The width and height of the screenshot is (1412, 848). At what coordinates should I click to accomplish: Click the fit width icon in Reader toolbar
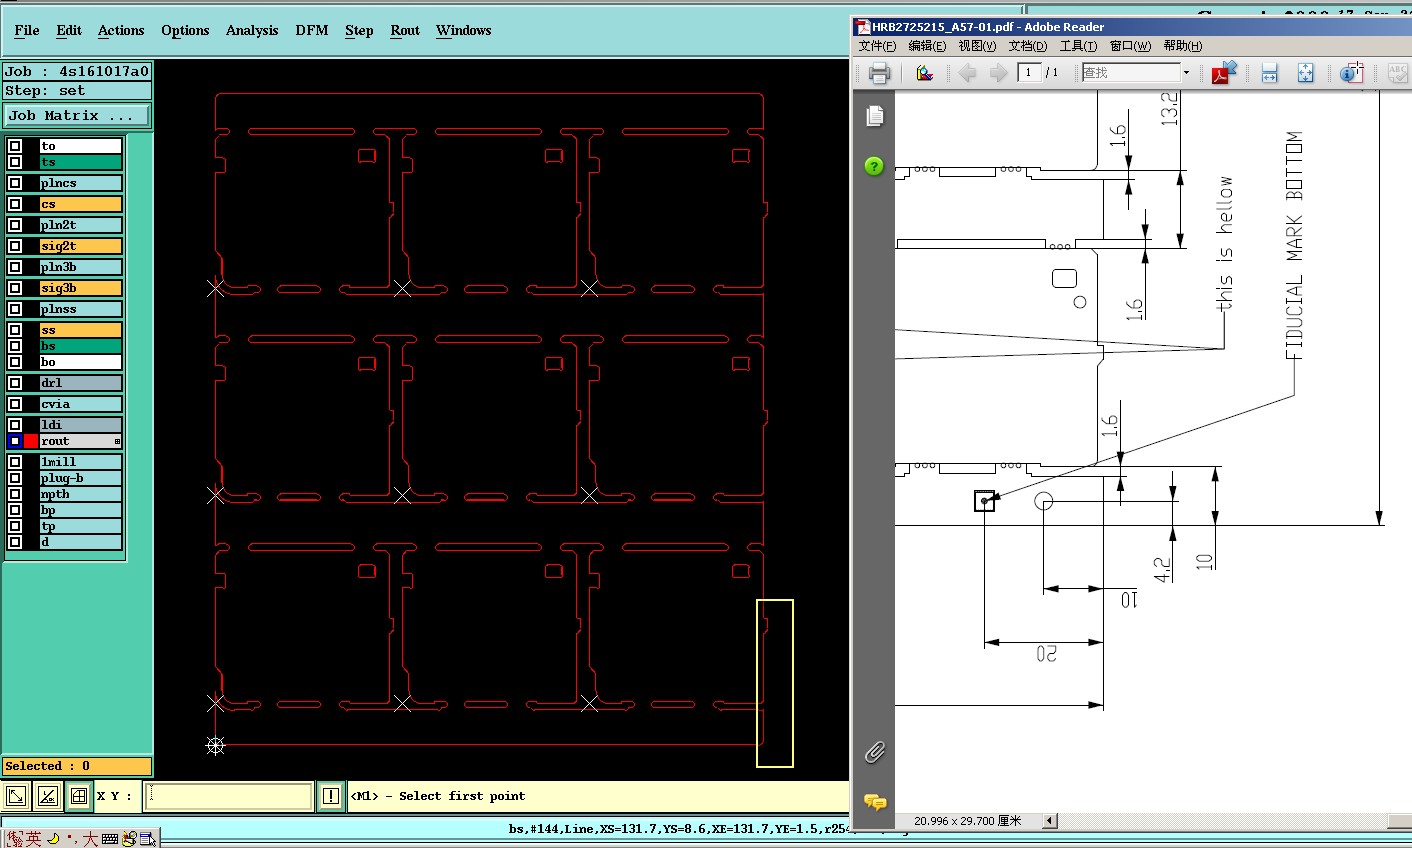(x=1269, y=73)
